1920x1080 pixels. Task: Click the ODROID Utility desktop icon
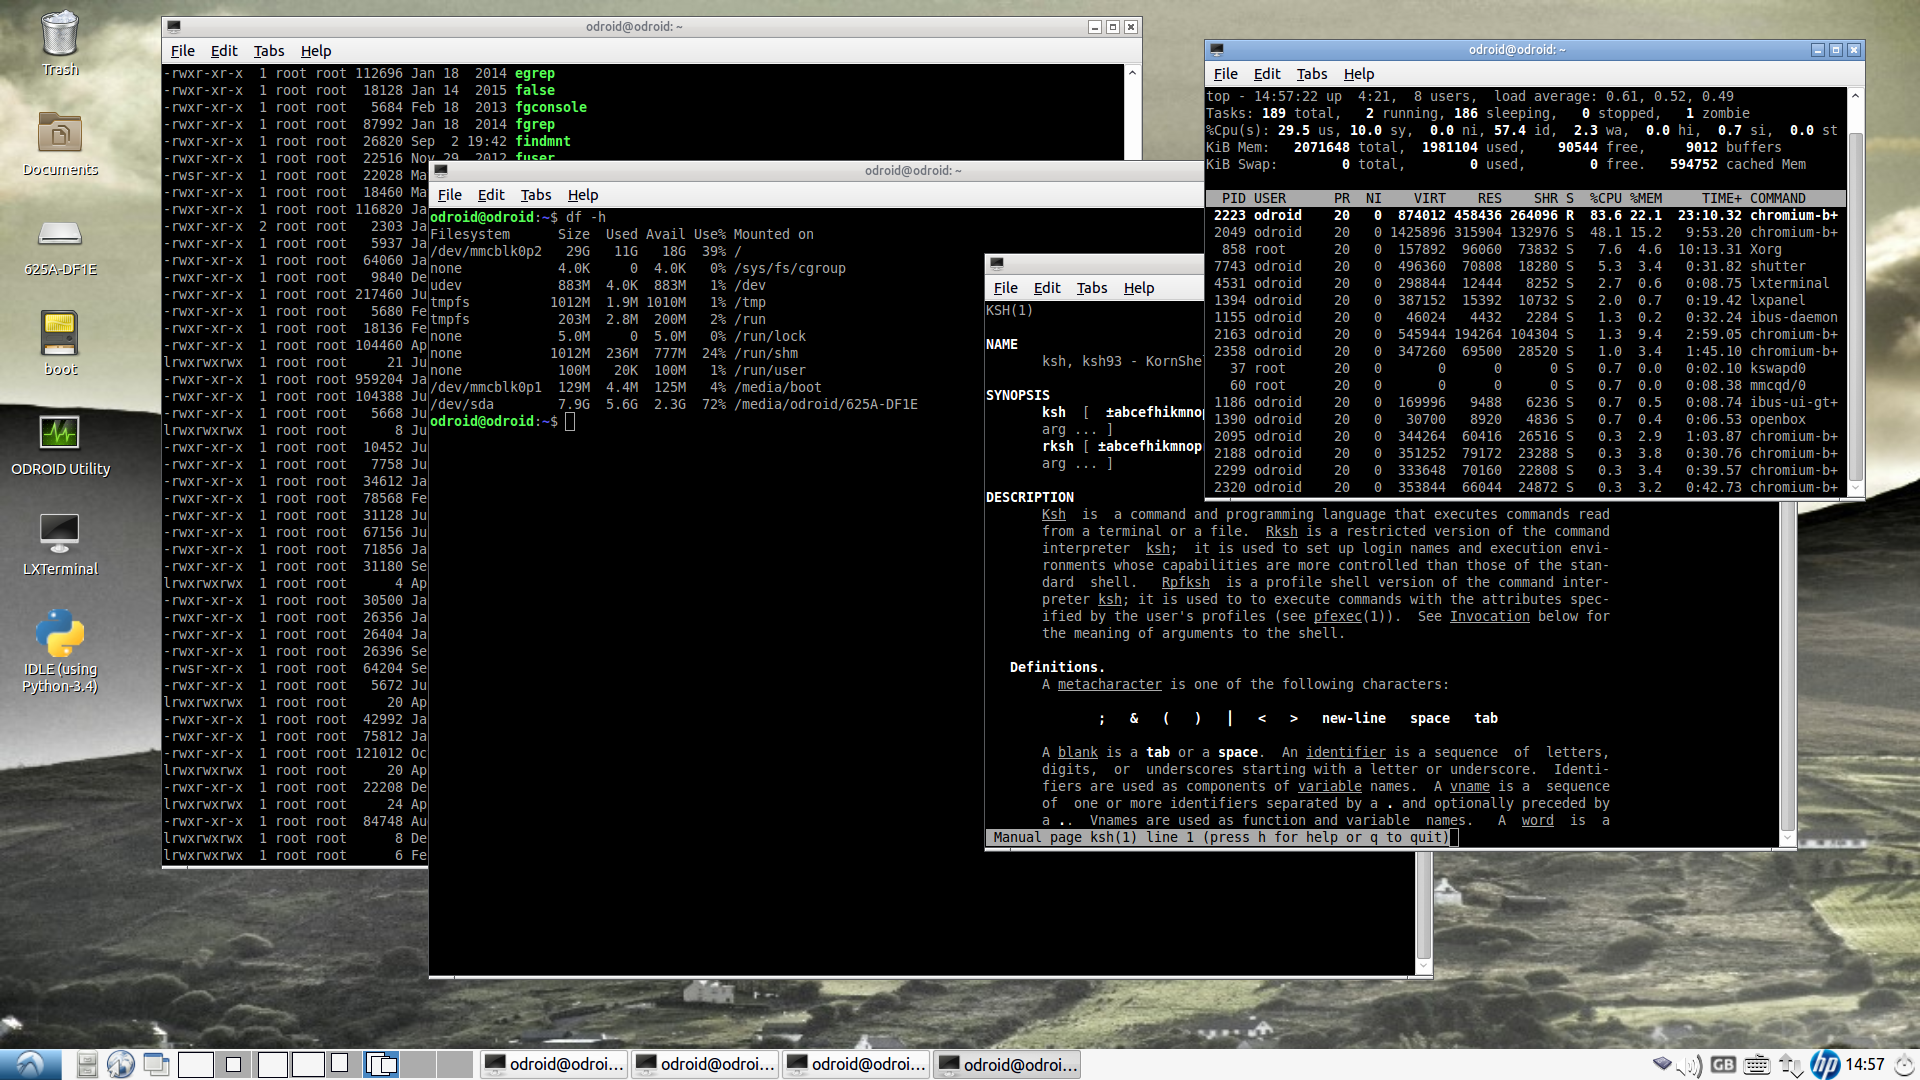point(60,435)
